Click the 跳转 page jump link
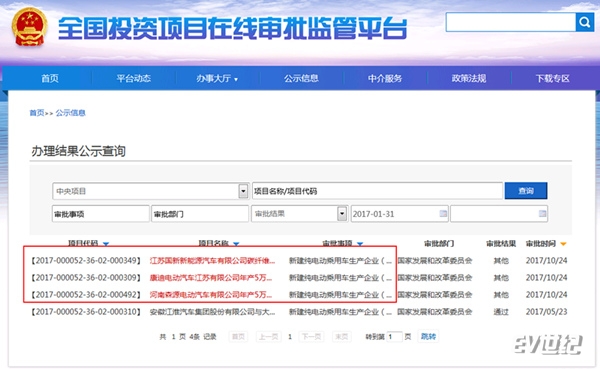This screenshot has height=369, width=600. click(x=428, y=336)
